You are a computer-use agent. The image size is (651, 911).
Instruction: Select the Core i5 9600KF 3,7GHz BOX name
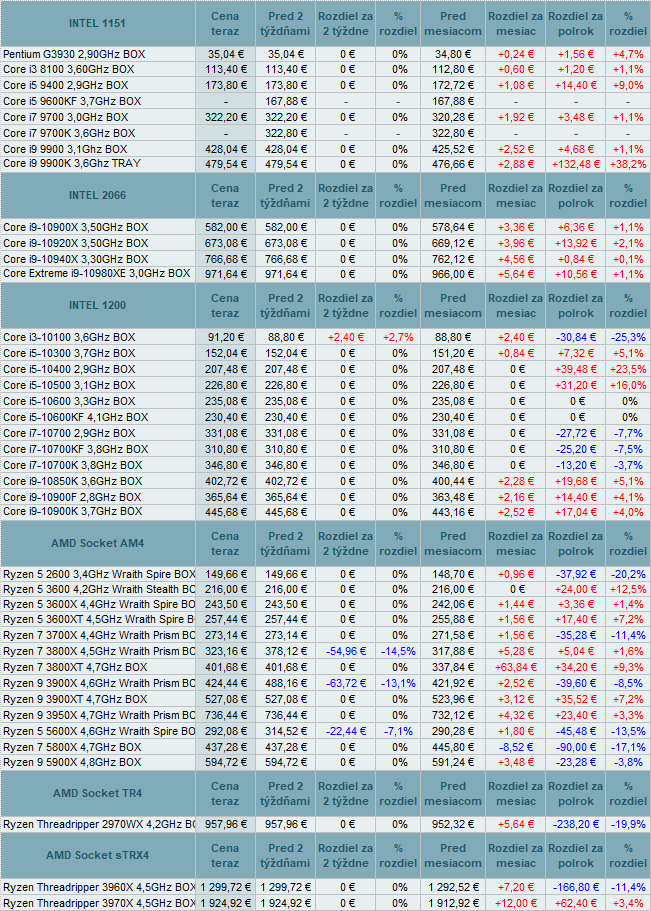(x=72, y=101)
